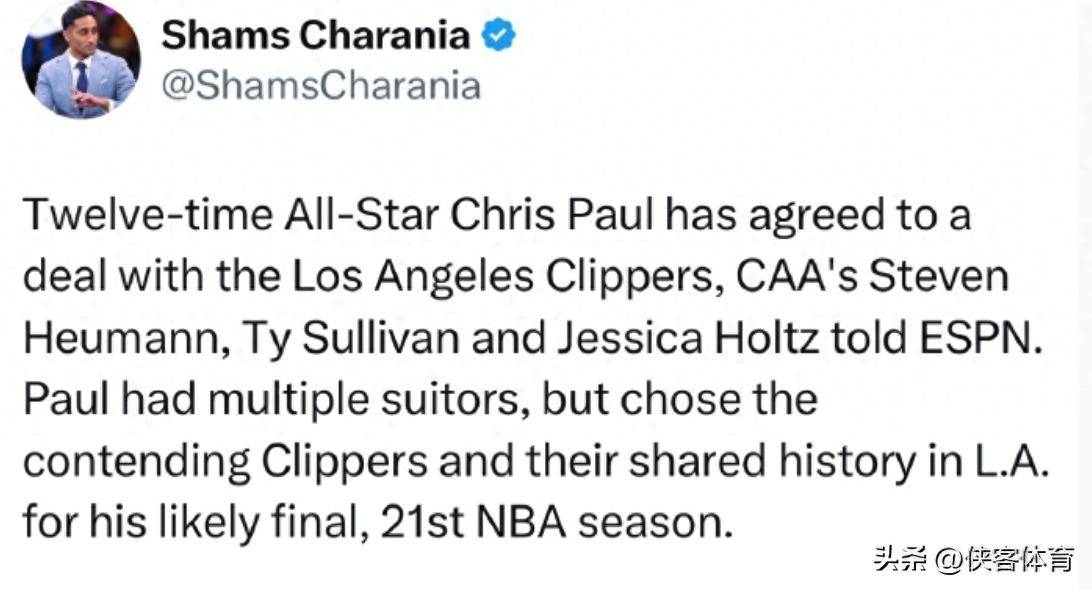The height and width of the screenshot is (590, 1092).
Task: Click the phrase 21st NBA season
Action: click(x=557, y=523)
